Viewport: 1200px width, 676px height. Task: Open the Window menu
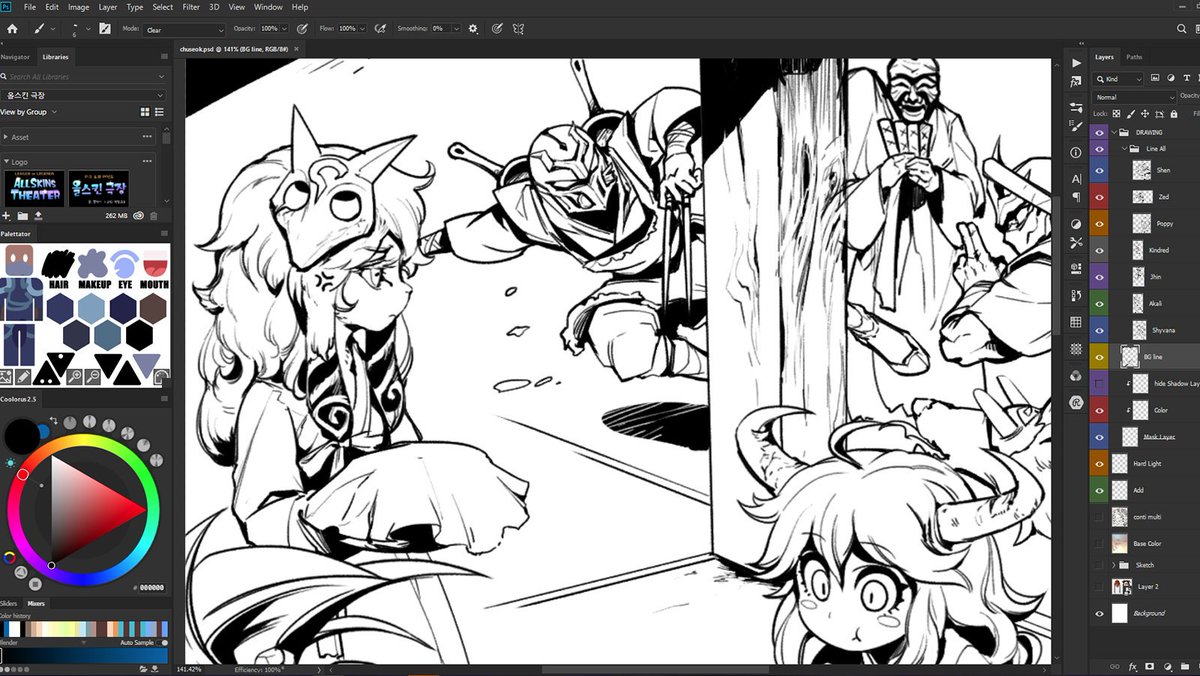[x=268, y=7]
